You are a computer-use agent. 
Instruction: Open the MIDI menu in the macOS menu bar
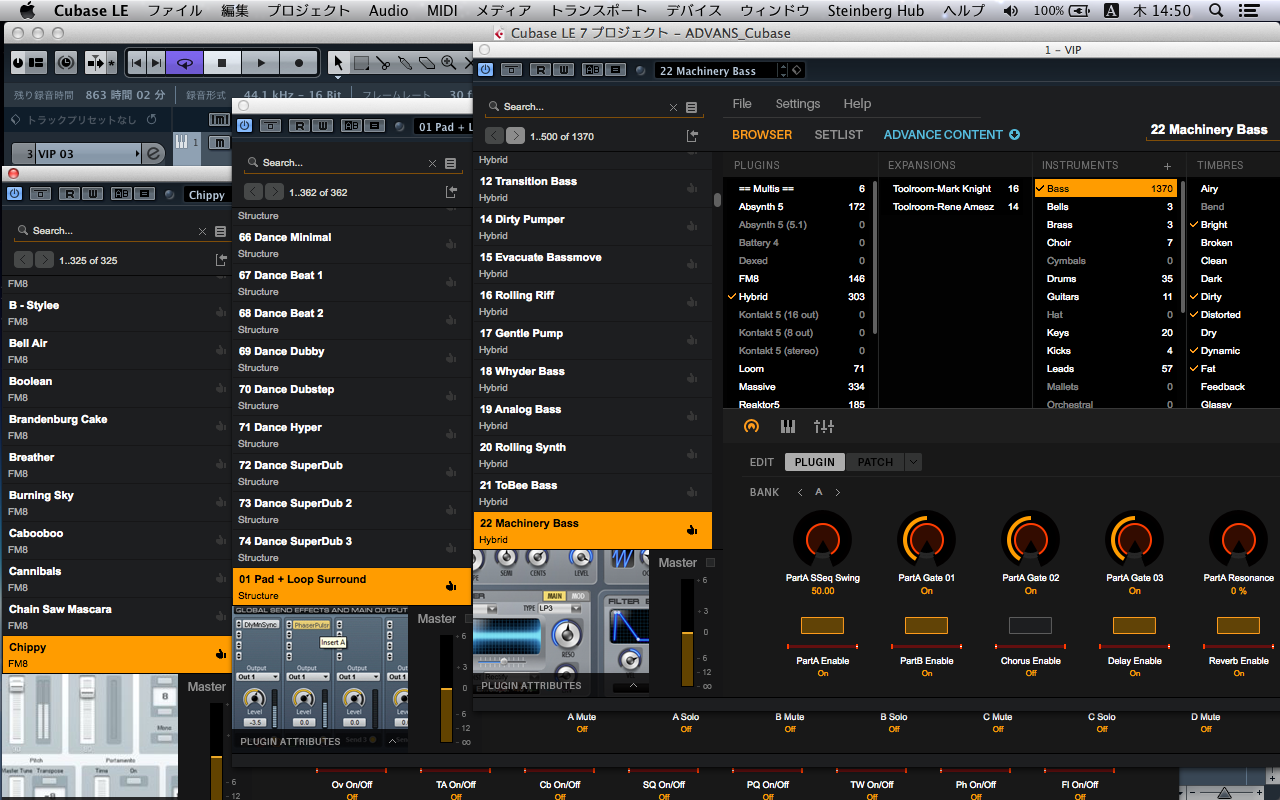click(x=442, y=11)
